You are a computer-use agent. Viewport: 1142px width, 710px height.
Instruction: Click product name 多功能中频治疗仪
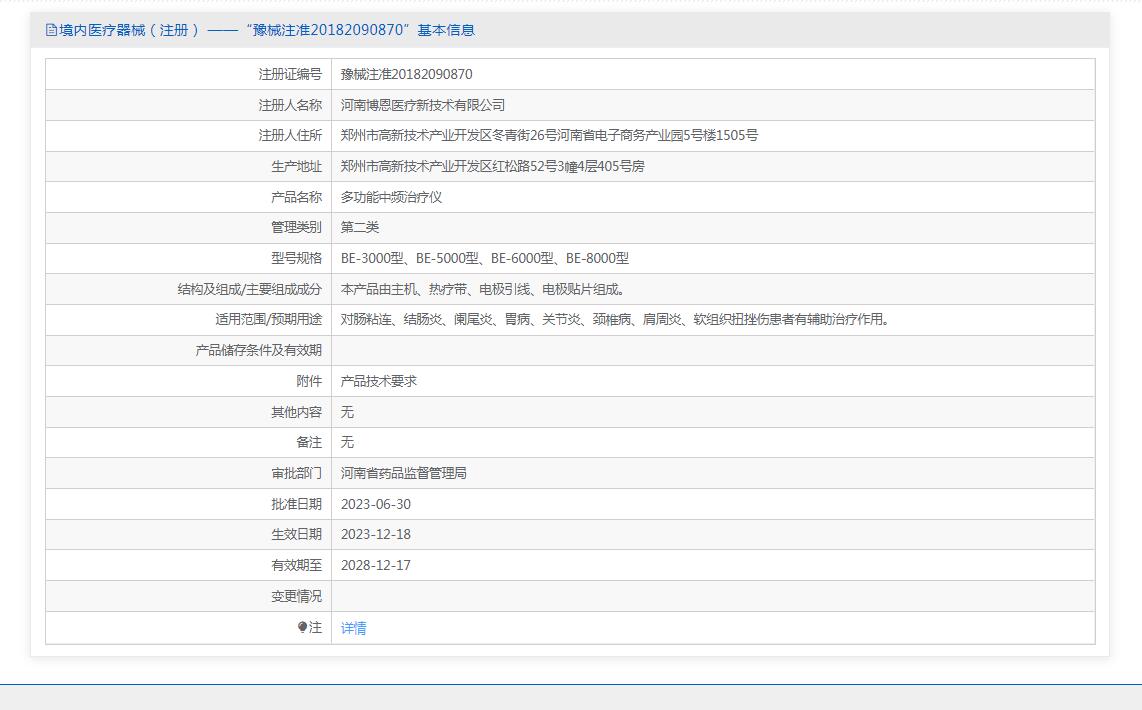point(391,197)
